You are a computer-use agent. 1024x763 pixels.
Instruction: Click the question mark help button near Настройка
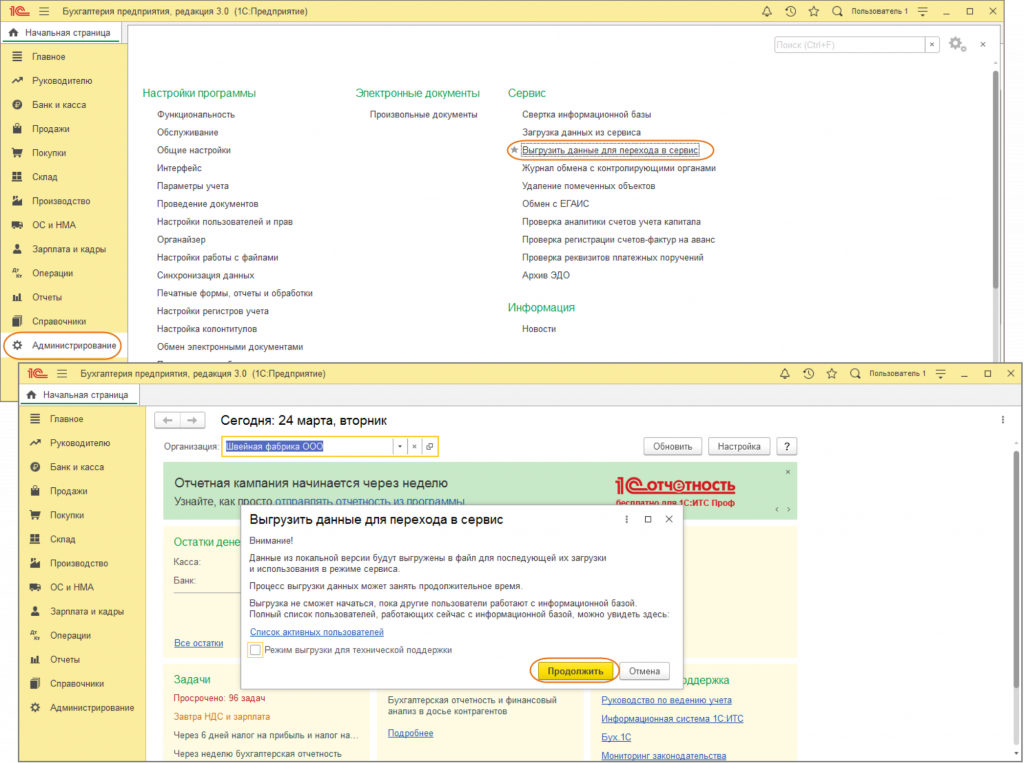point(786,446)
